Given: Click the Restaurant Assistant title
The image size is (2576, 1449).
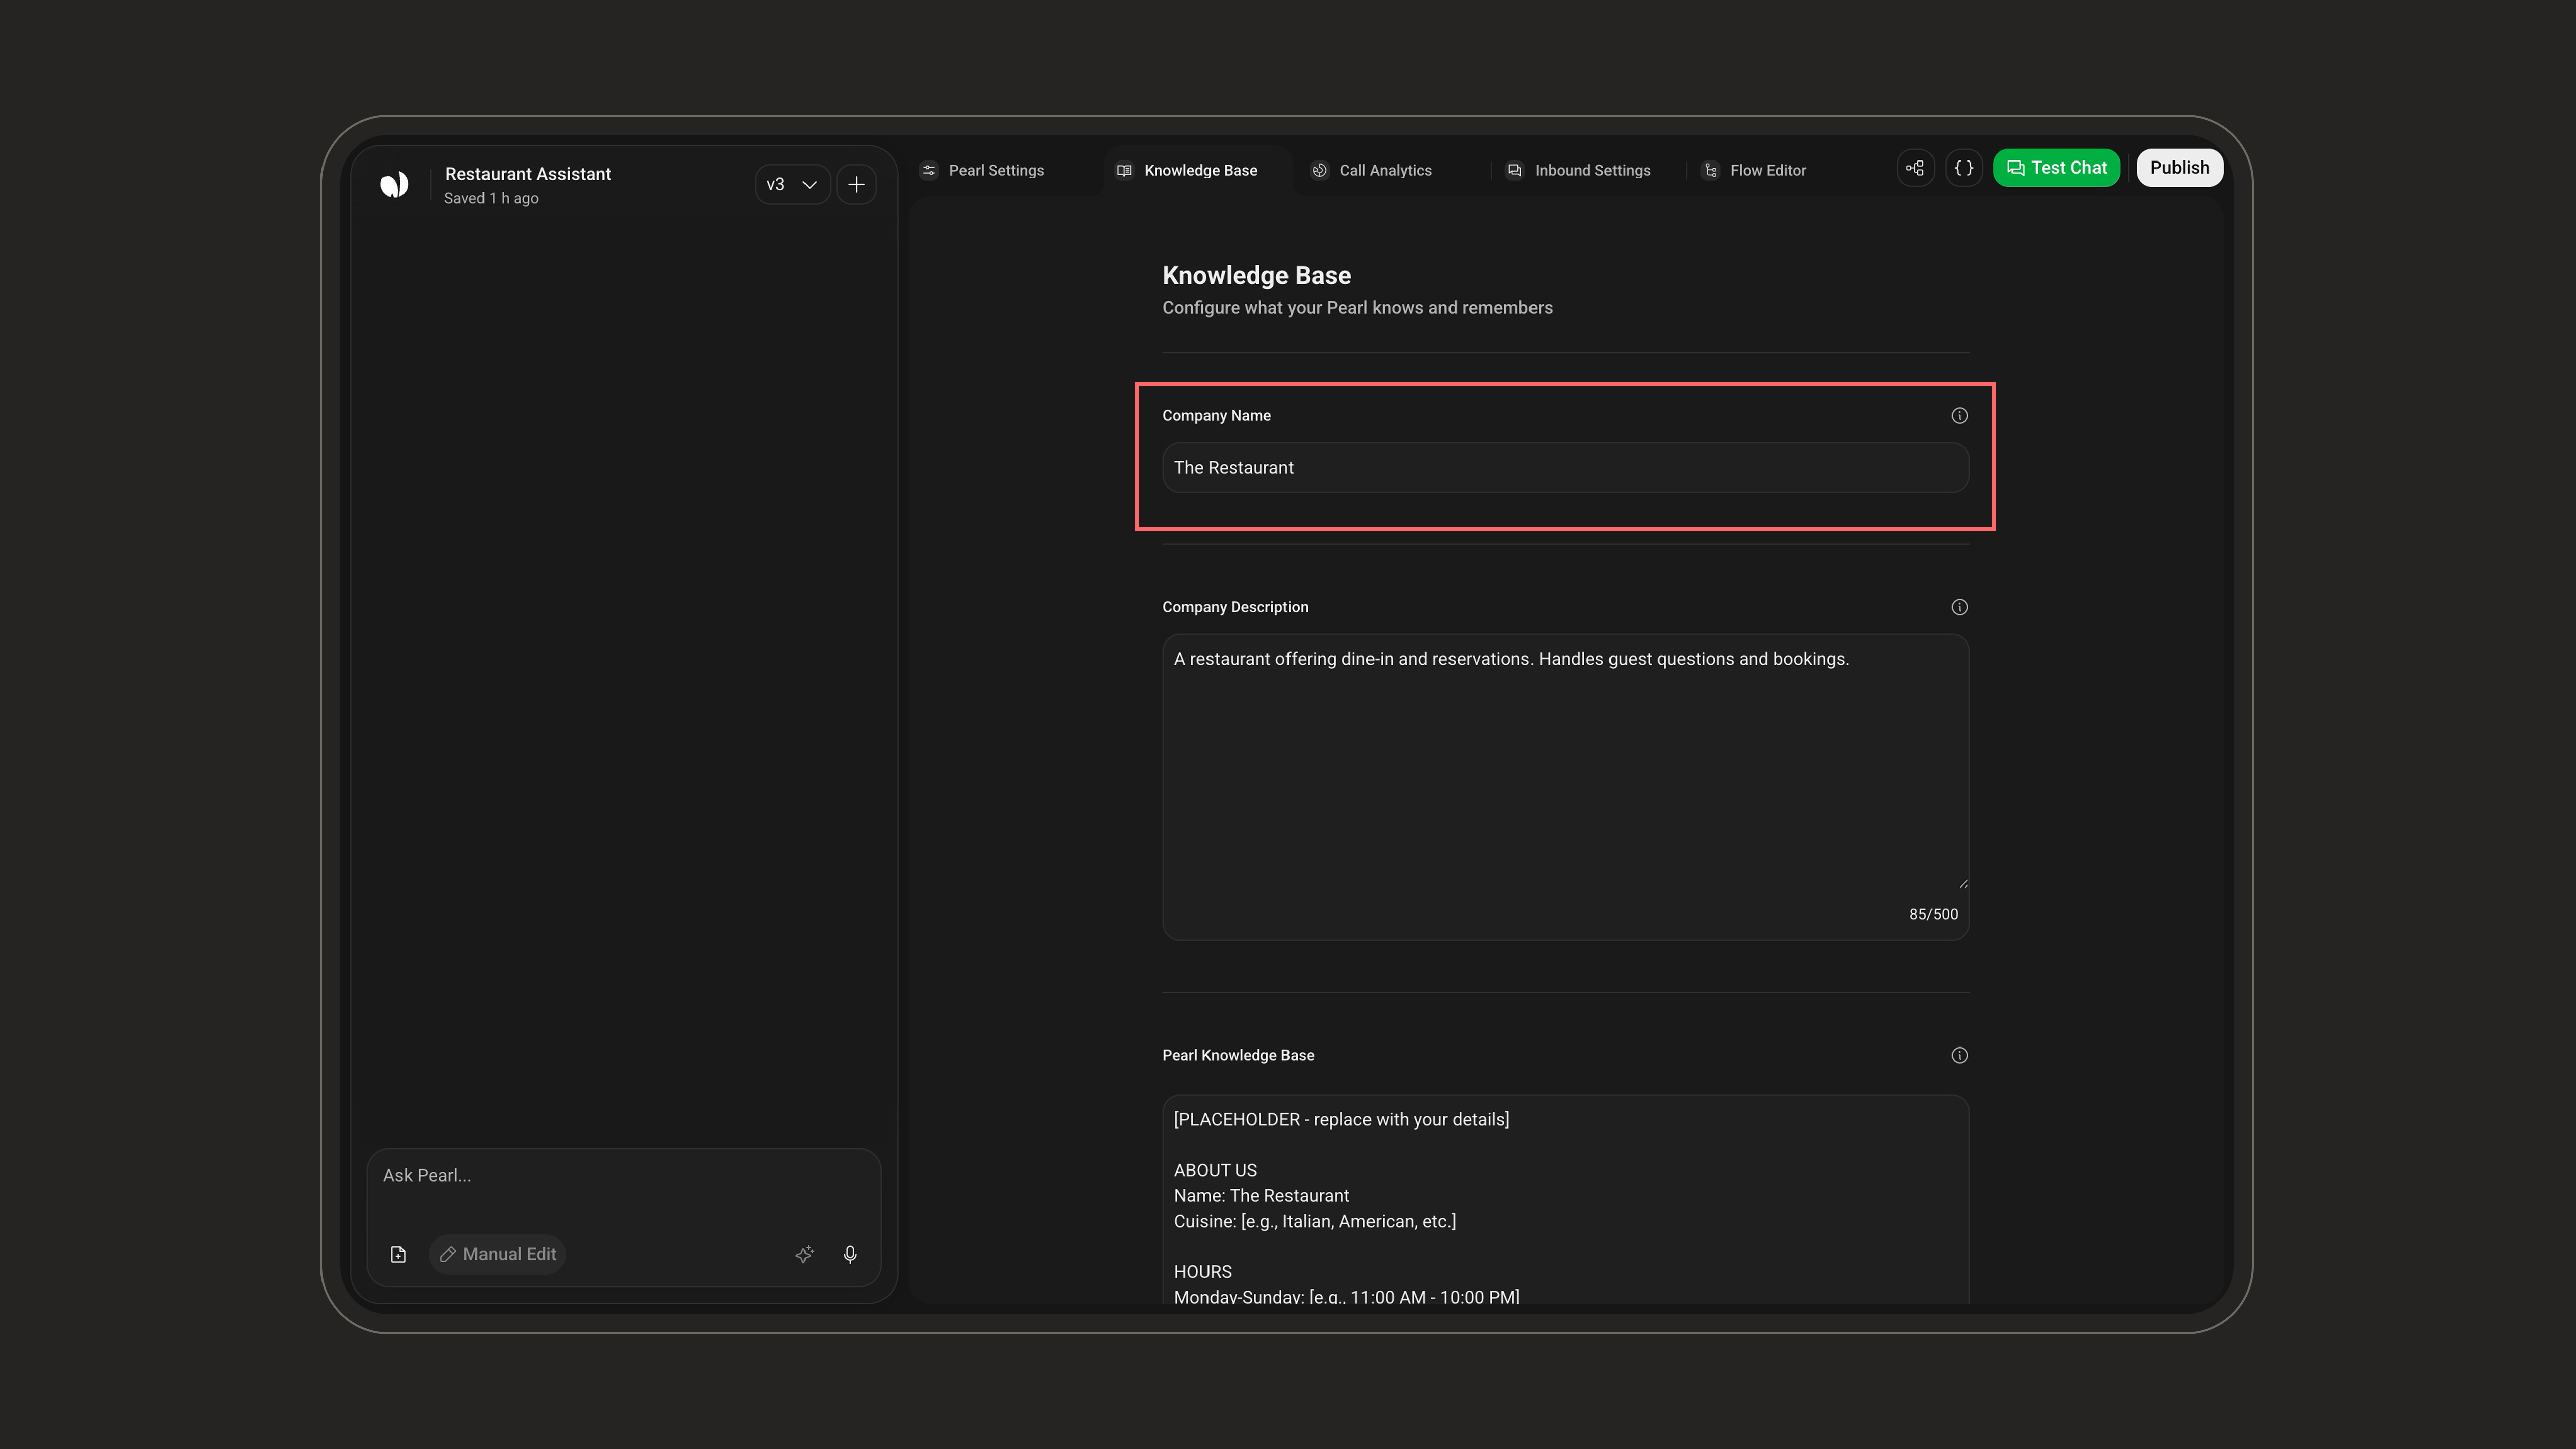Looking at the screenshot, I should tap(528, 174).
